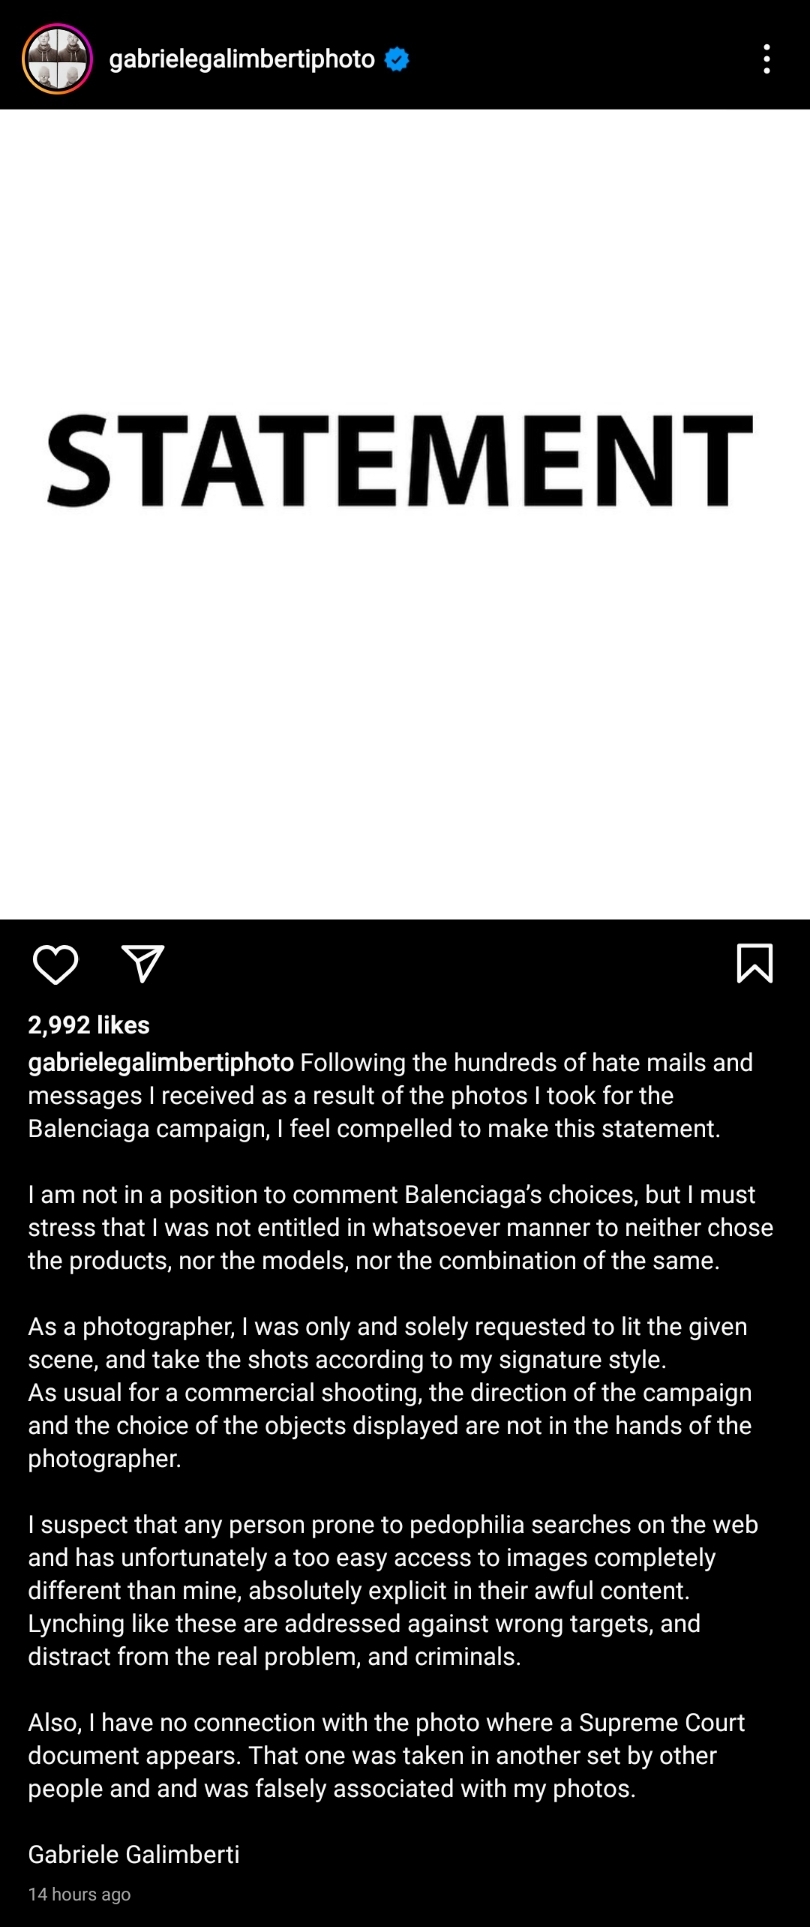The width and height of the screenshot is (810, 1927).
Task: Open the three-dot more options menu
Action: click(x=766, y=59)
